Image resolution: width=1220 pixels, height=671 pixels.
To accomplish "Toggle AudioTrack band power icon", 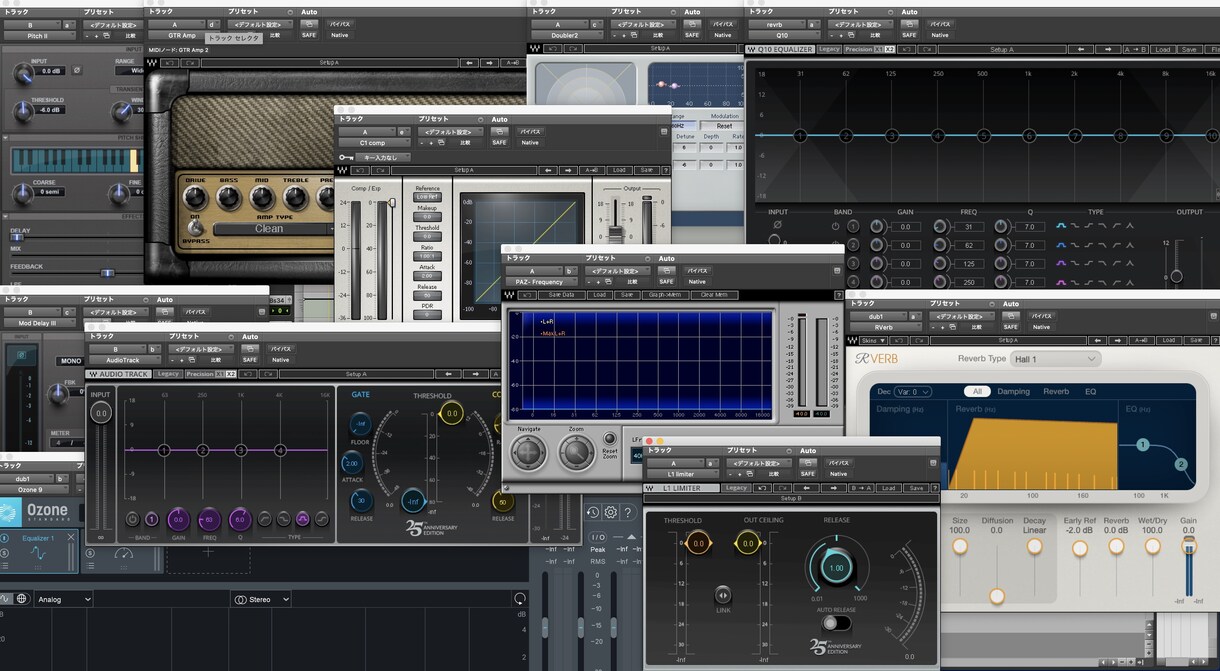I will point(132,519).
